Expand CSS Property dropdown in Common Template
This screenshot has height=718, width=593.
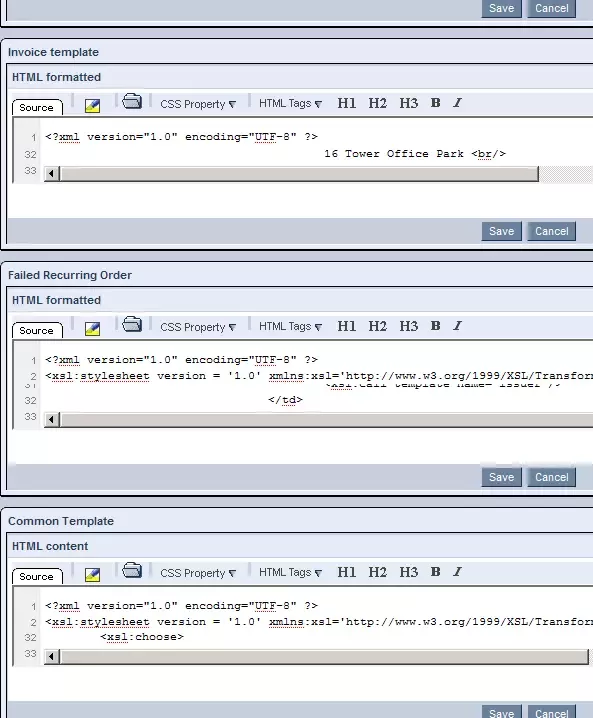(198, 573)
